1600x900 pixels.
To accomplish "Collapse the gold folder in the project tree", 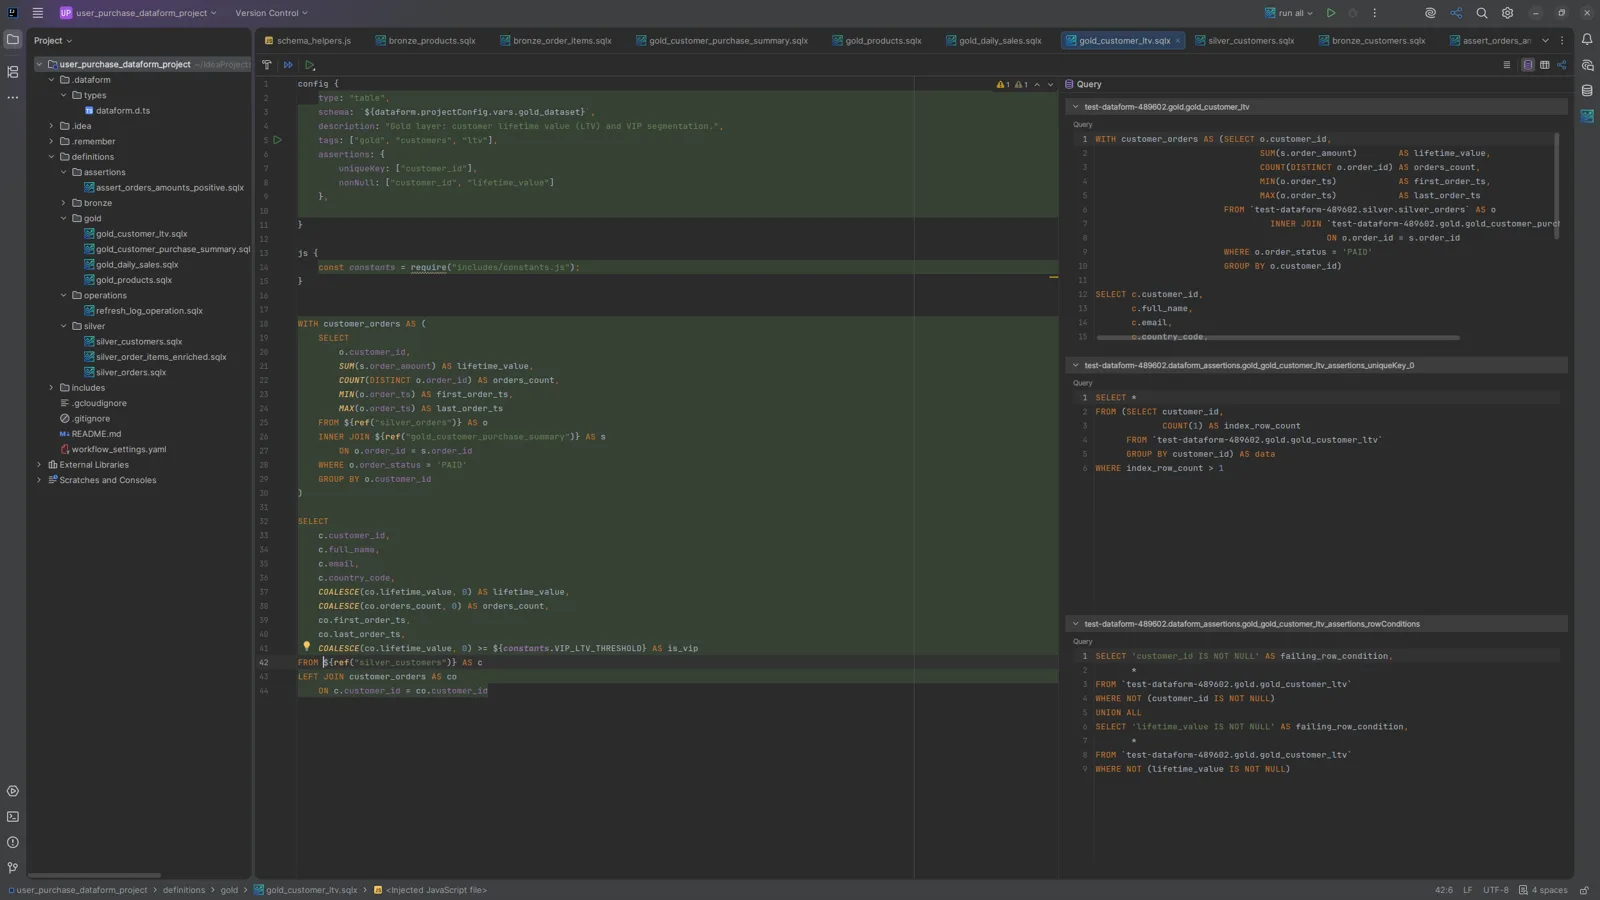I will coord(64,218).
